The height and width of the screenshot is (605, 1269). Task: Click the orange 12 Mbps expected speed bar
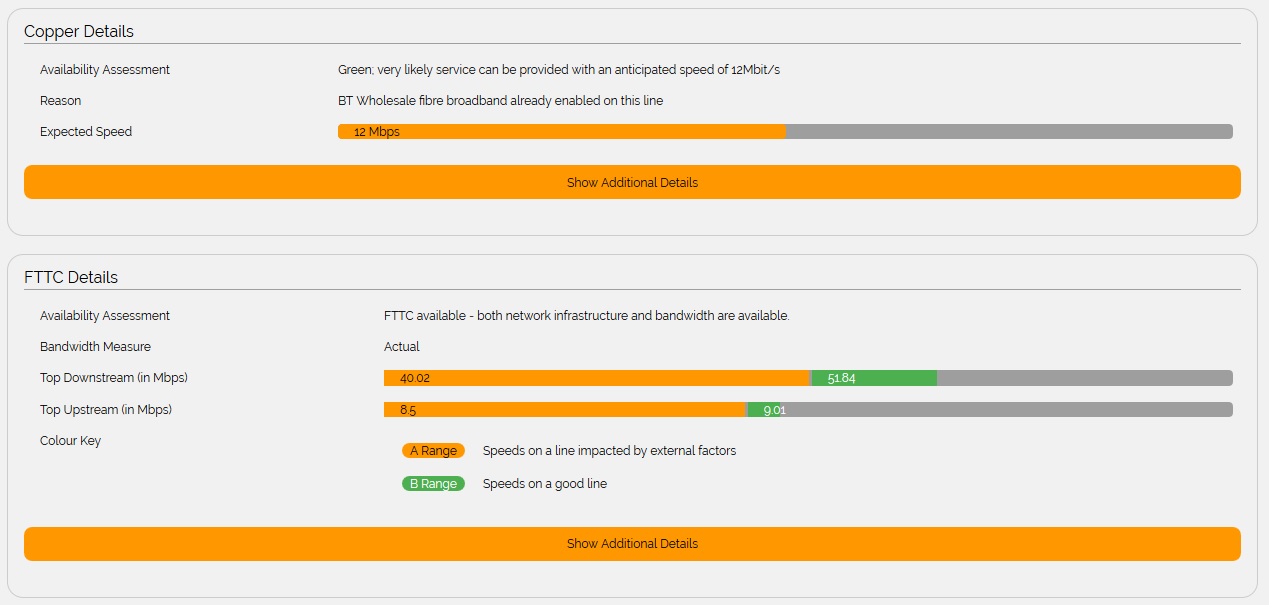coord(561,132)
